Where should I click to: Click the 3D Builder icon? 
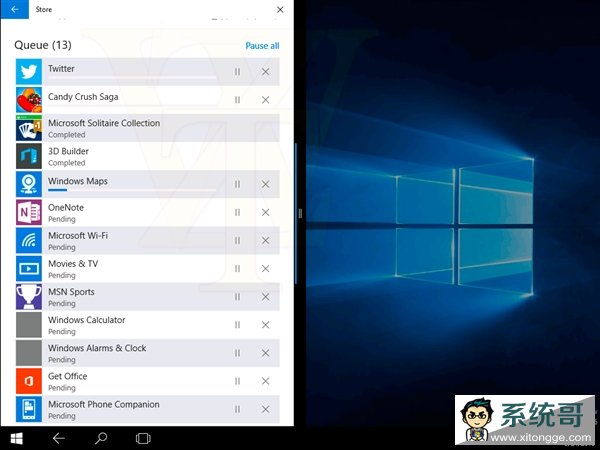[x=29, y=156]
